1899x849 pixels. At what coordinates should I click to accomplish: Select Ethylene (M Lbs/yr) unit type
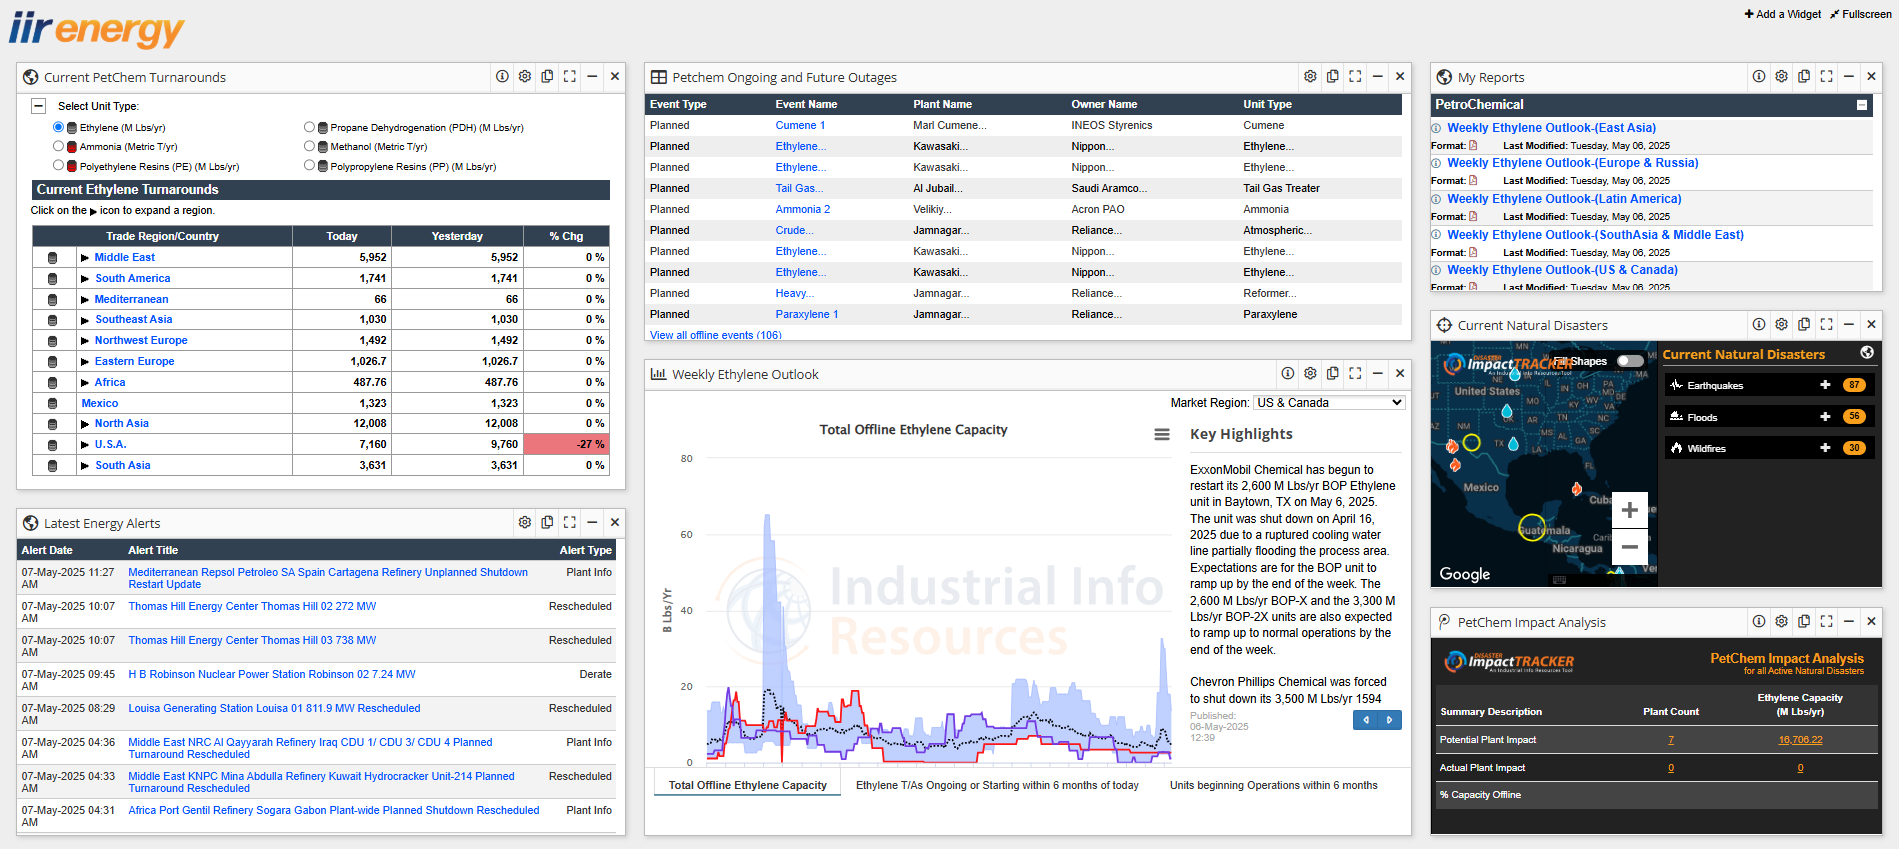coord(58,127)
